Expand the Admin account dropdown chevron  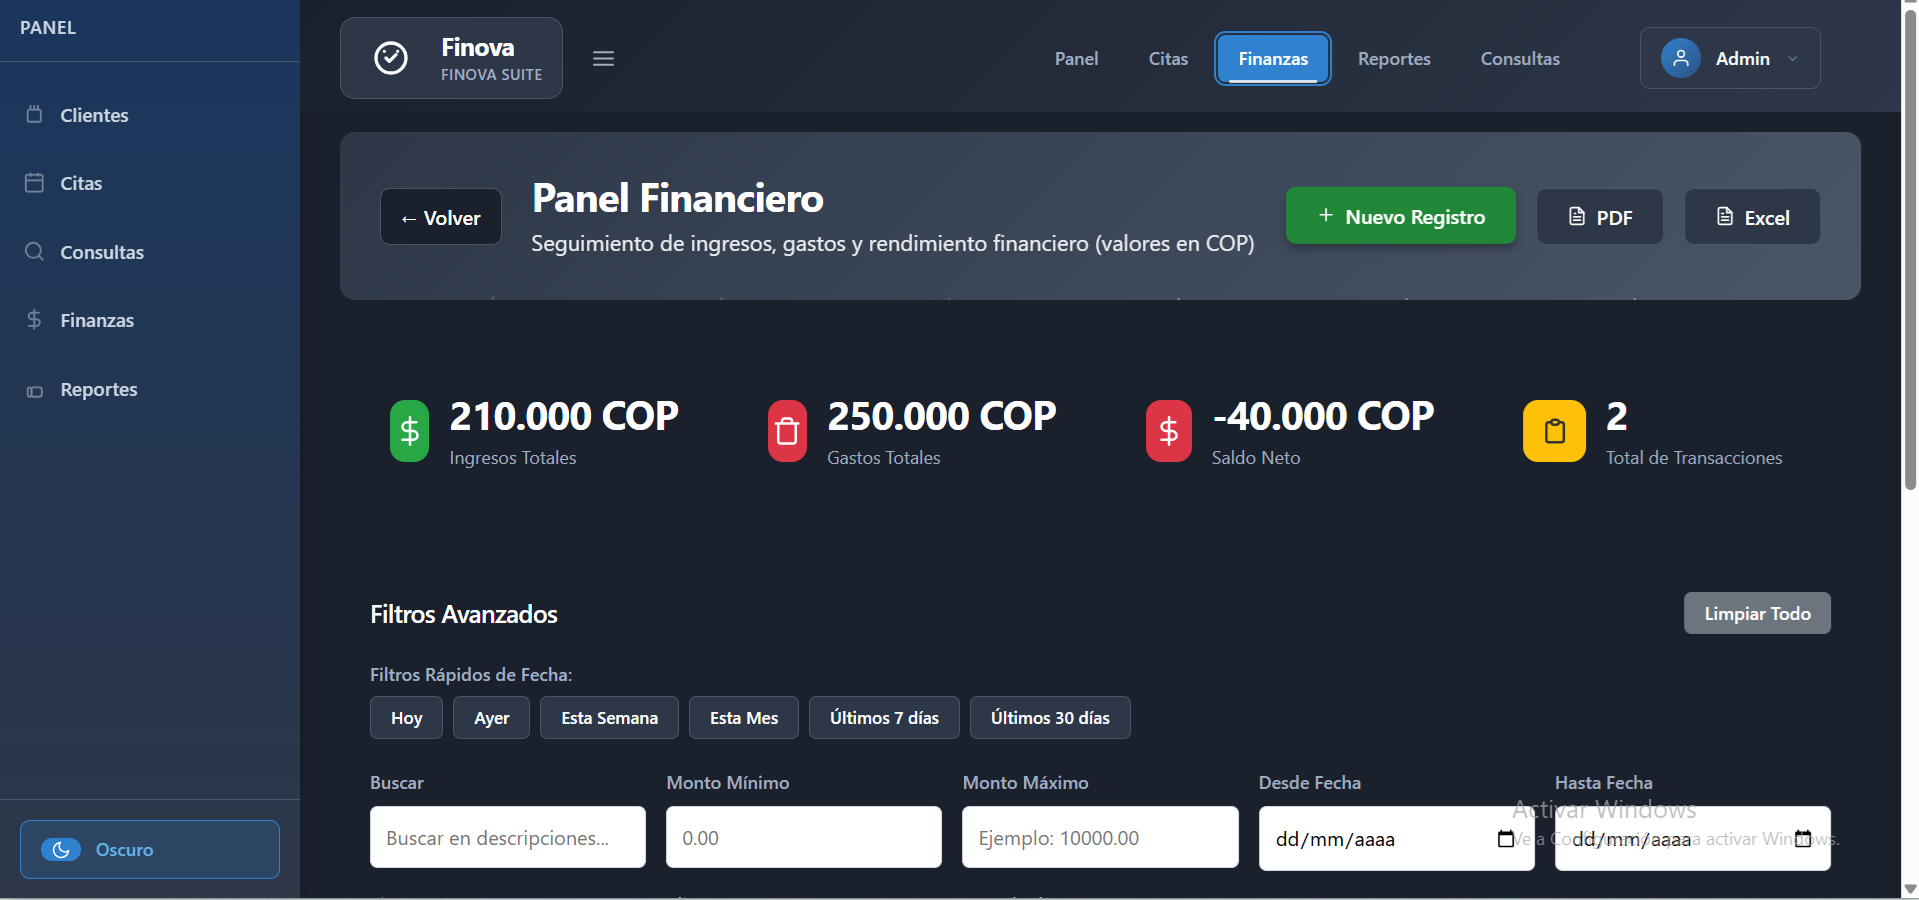coord(1793,59)
